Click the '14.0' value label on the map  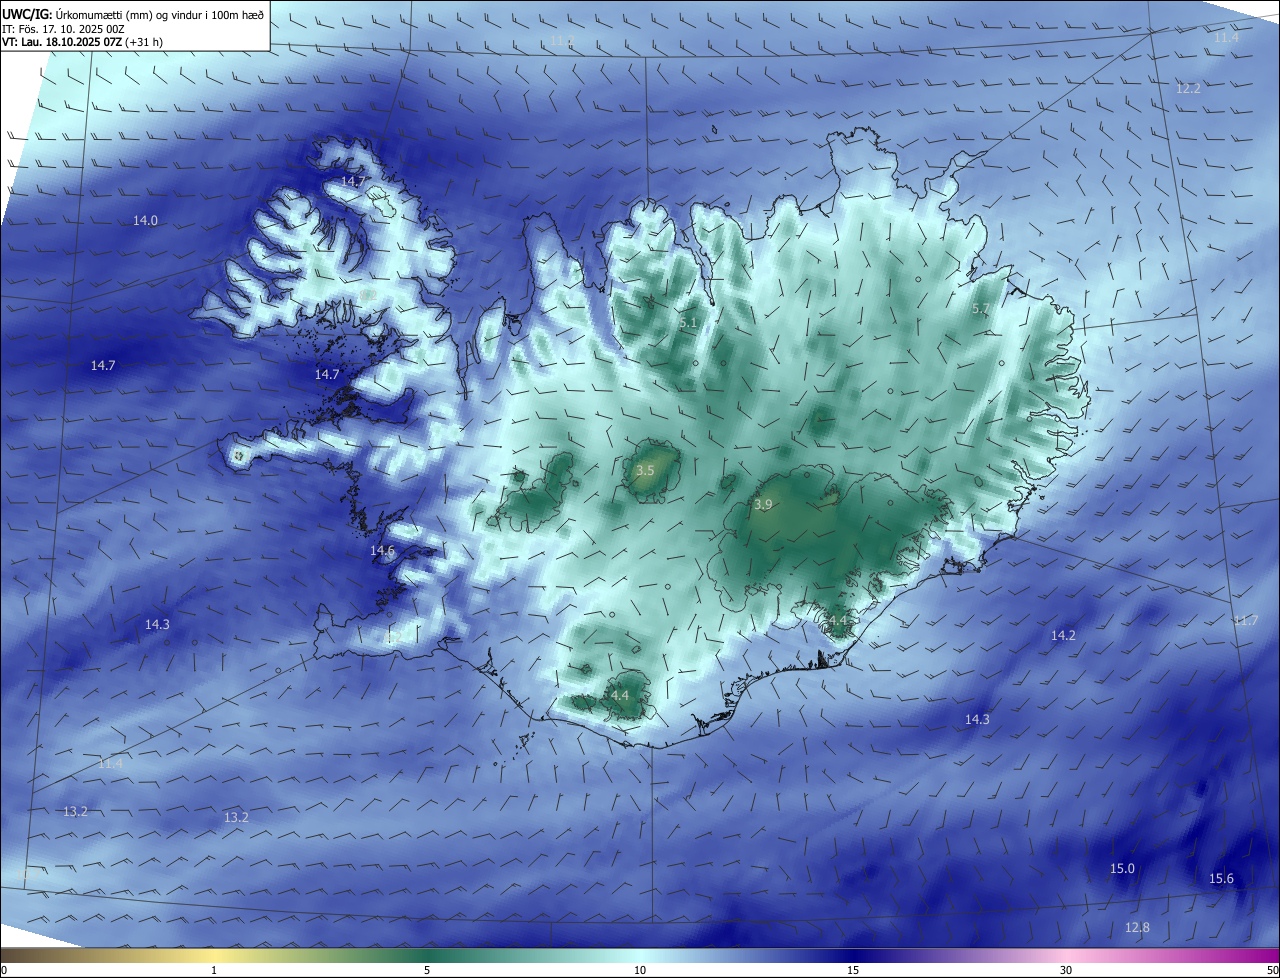tap(145, 220)
